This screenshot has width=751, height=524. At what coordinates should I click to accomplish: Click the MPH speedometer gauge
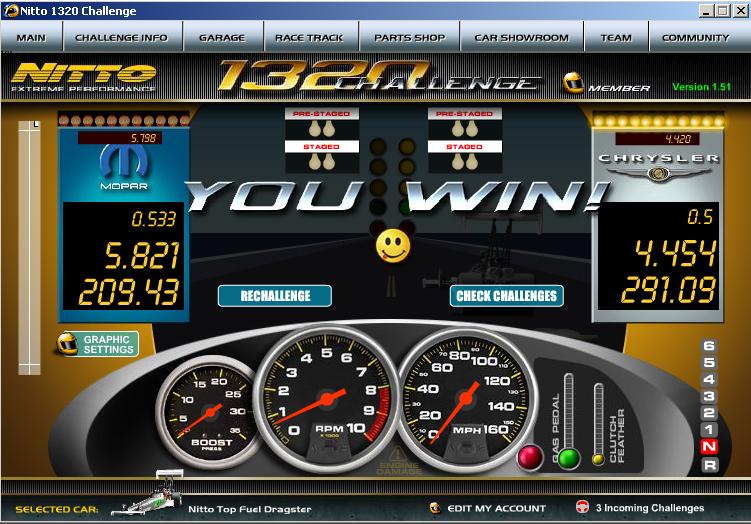(466, 399)
